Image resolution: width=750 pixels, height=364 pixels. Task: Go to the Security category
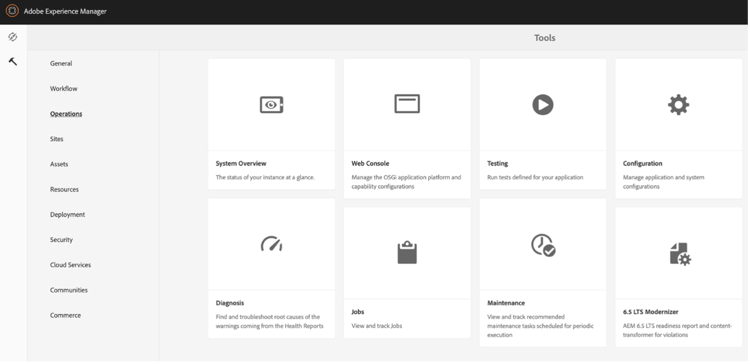point(61,240)
